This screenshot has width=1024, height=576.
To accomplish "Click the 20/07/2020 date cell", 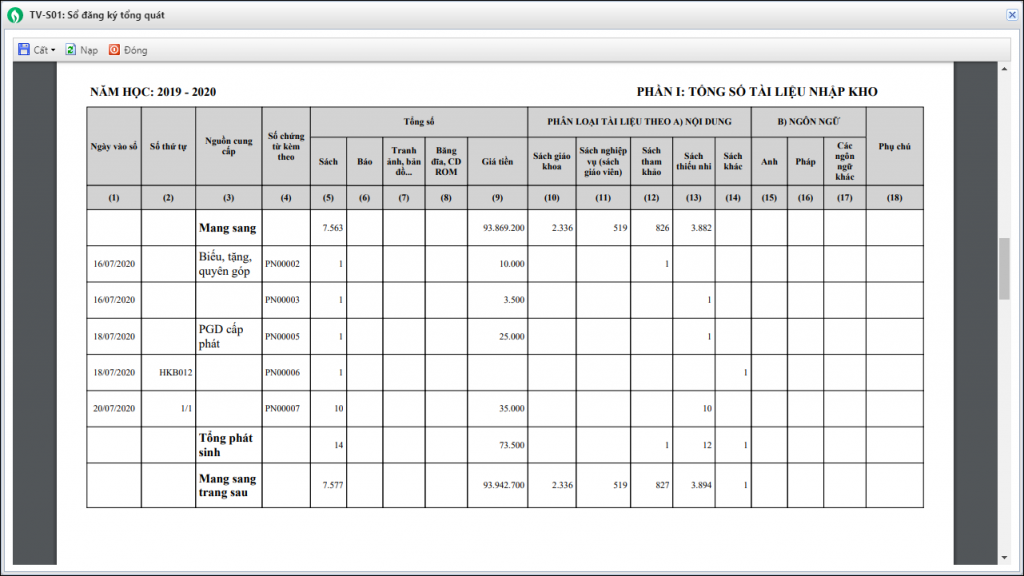I will (x=114, y=408).
